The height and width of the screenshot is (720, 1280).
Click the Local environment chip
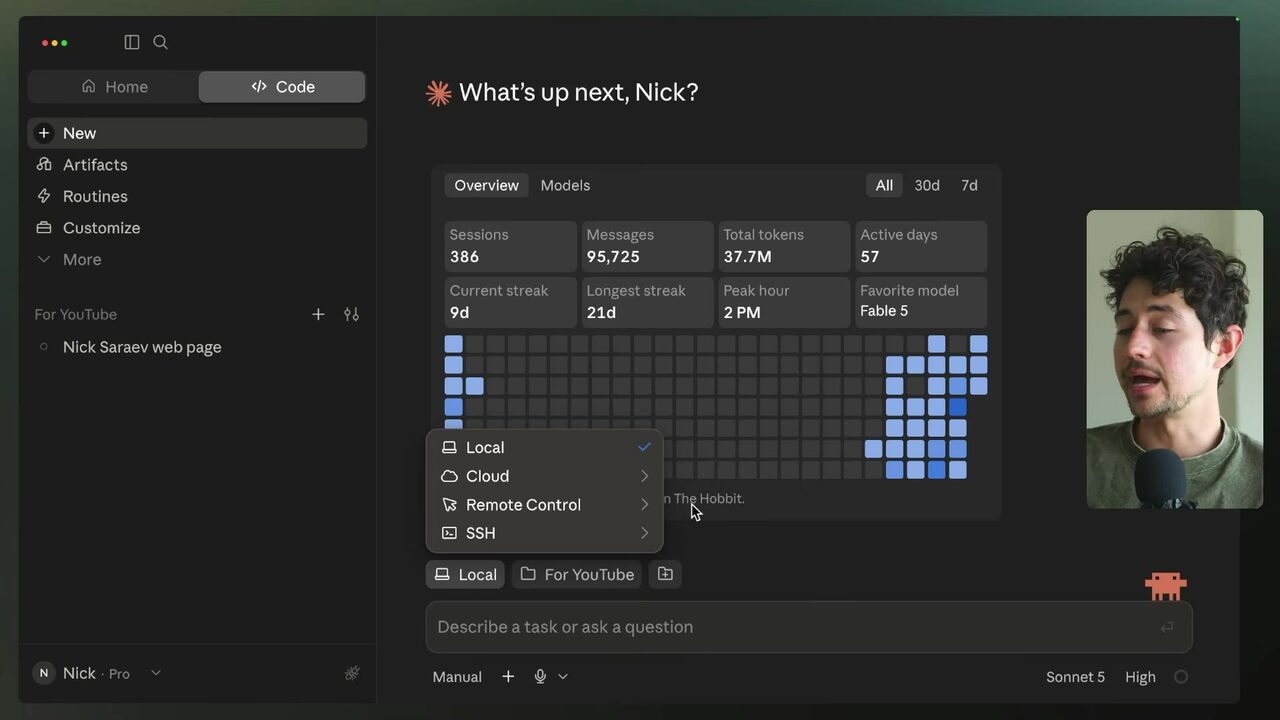click(465, 574)
